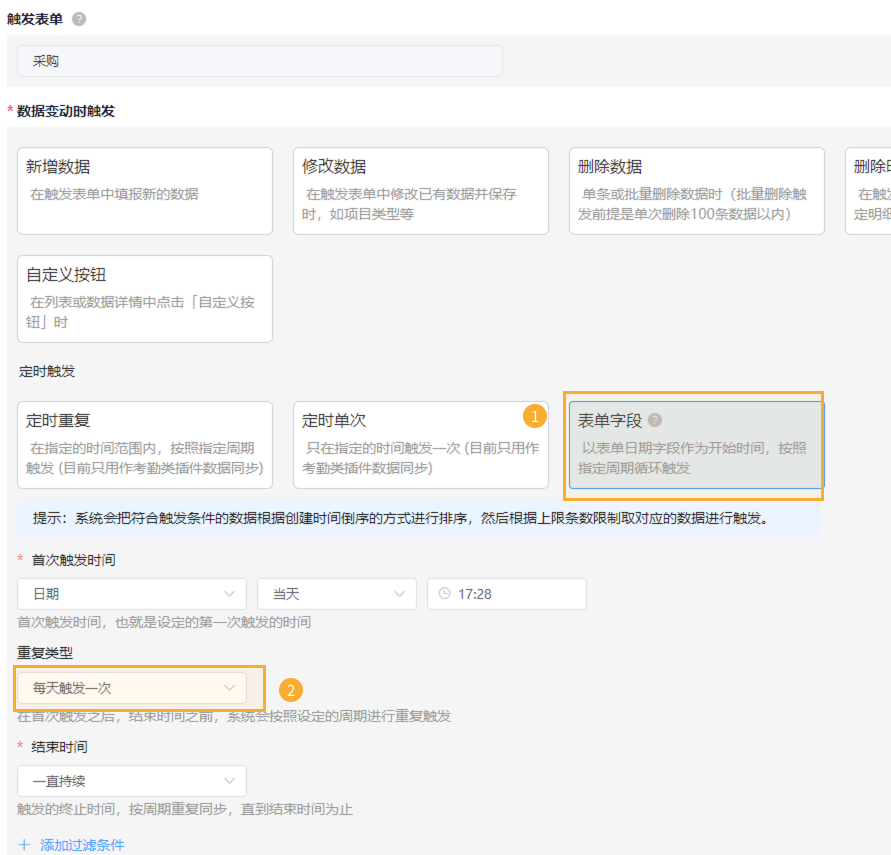Click the 添加过滤条件 link
Screen dimensions: 891x855
82,845
